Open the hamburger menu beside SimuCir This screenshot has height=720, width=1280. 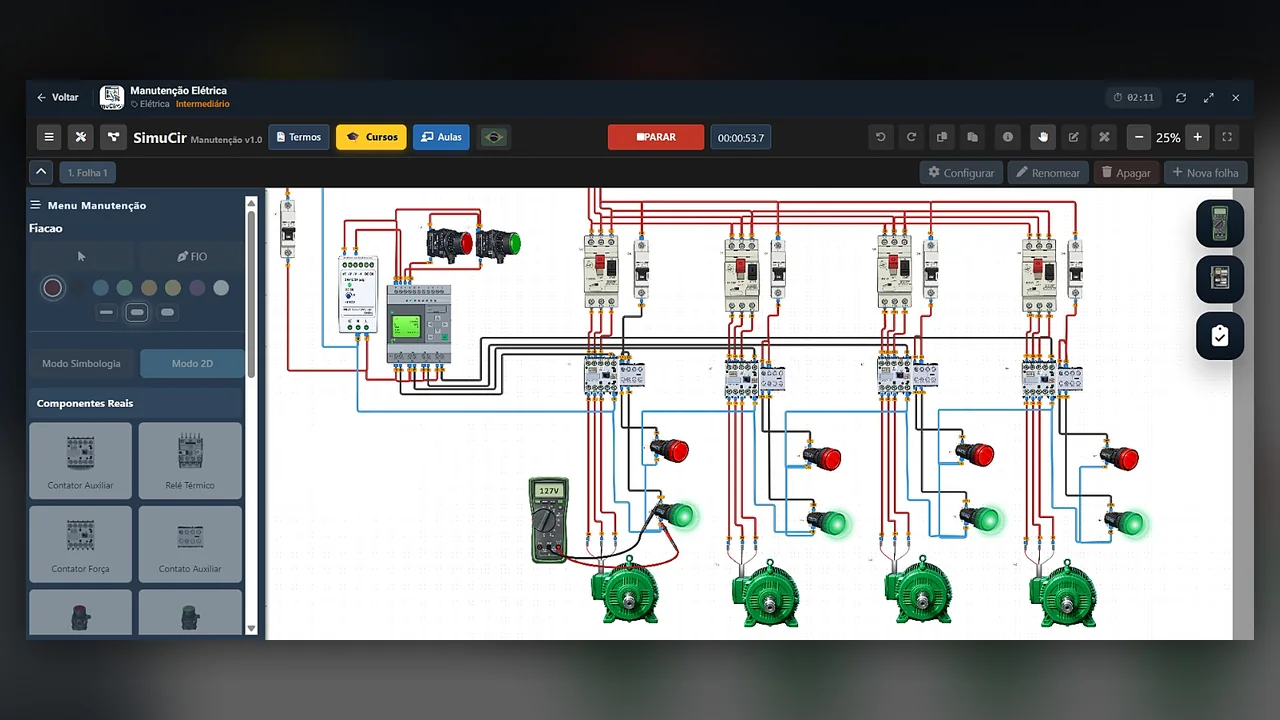click(x=48, y=137)
